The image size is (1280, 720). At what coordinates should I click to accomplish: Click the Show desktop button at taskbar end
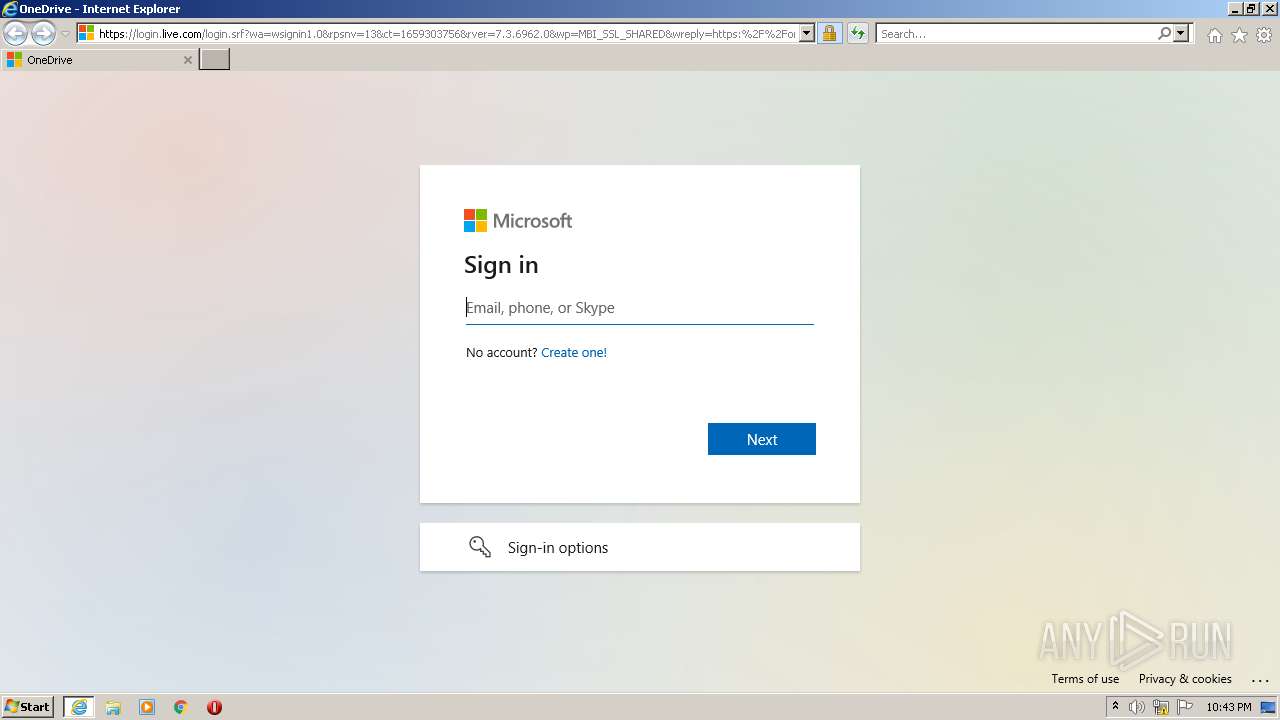click(x=1269, y=707)
